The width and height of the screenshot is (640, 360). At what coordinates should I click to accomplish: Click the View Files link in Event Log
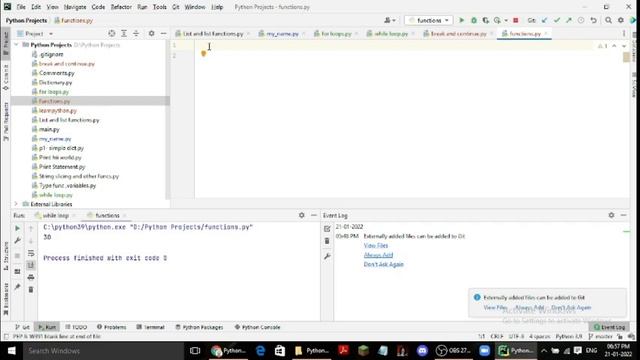(x=376, y=246)
